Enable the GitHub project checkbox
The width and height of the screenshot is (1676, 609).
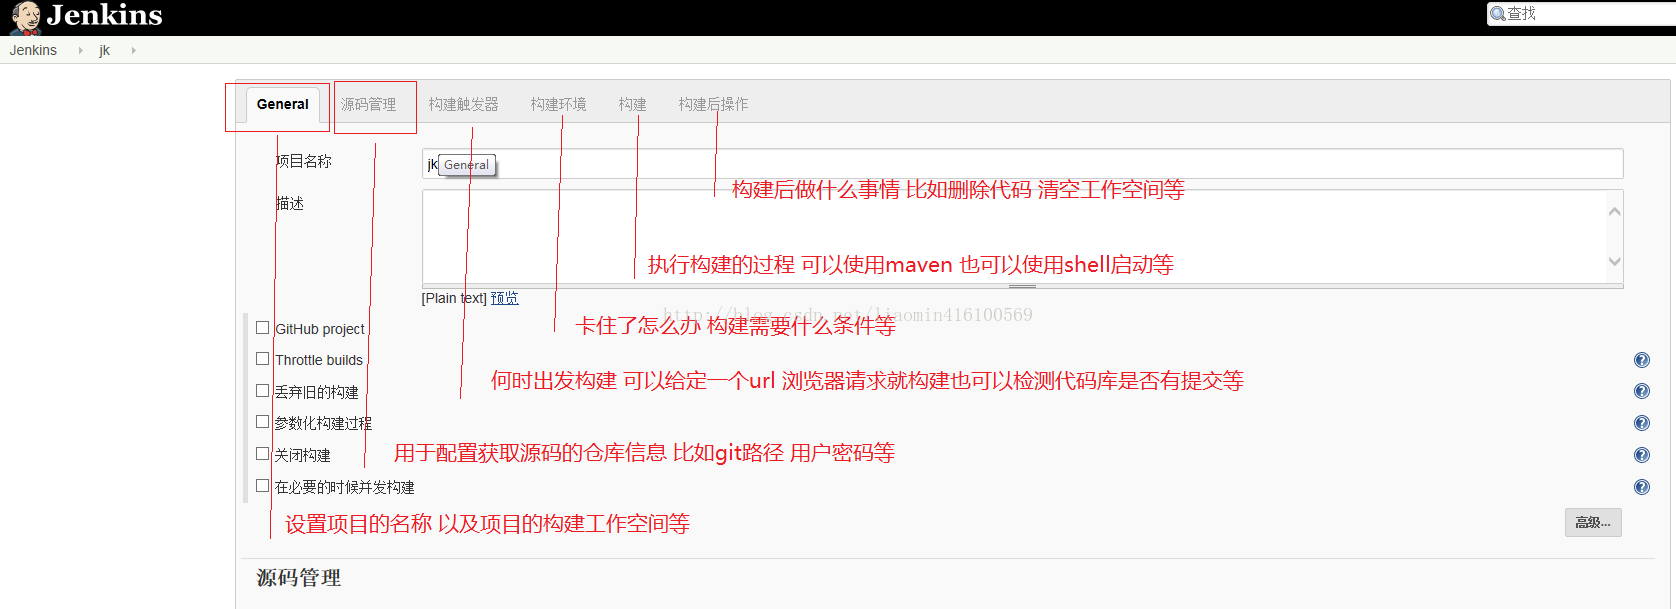[262, 327]
